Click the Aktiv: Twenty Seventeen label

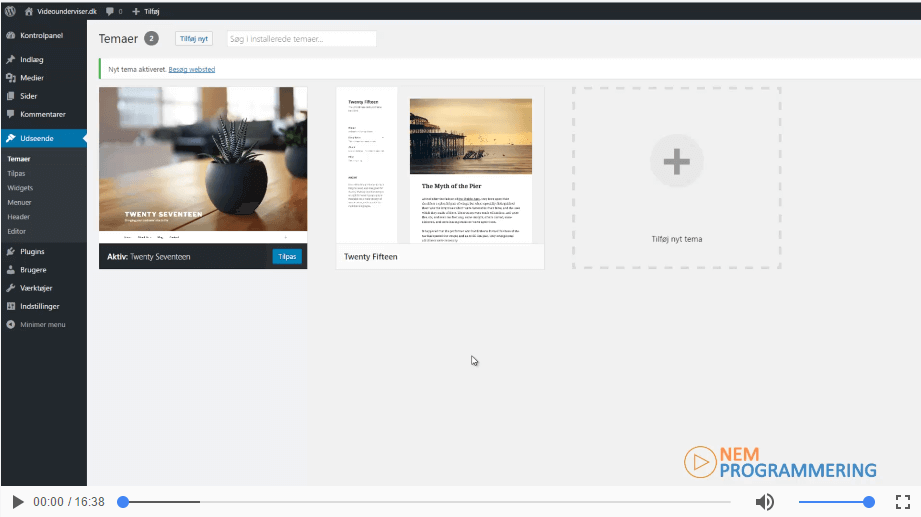pyautogui.click(x=149, y=257)
